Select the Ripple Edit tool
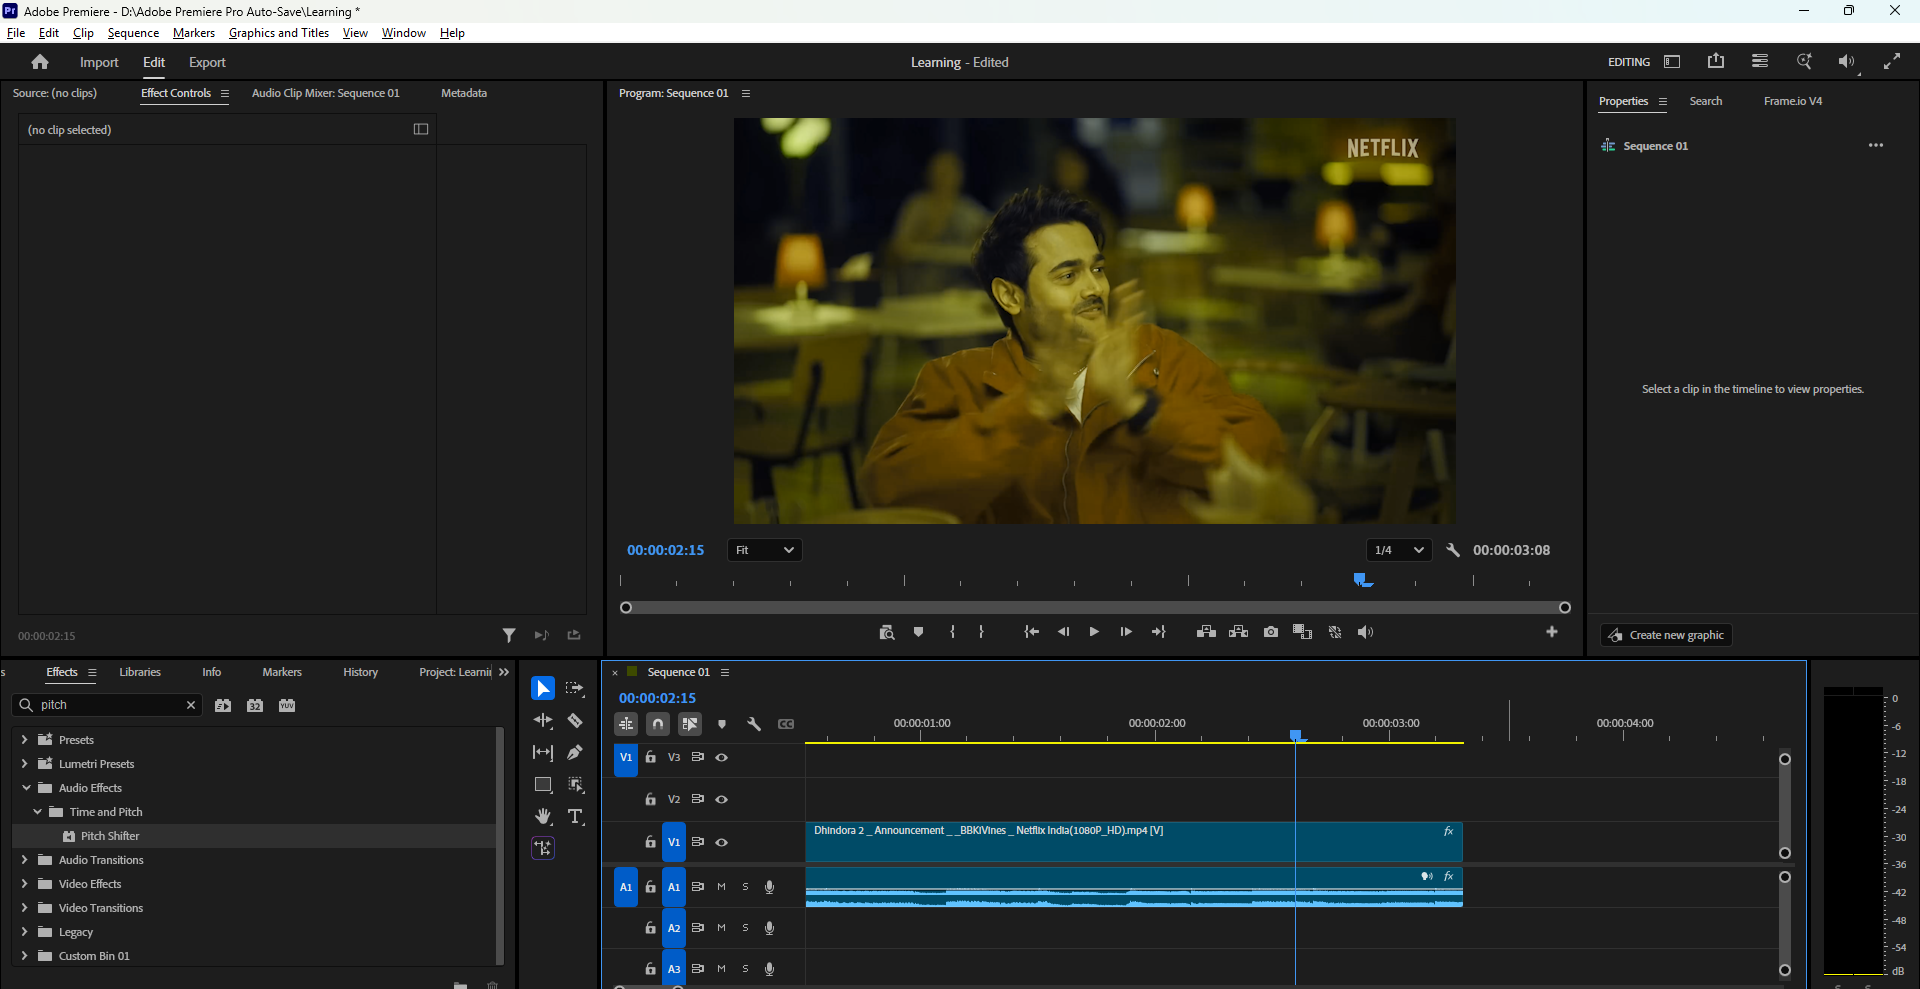 click(542, 721)
